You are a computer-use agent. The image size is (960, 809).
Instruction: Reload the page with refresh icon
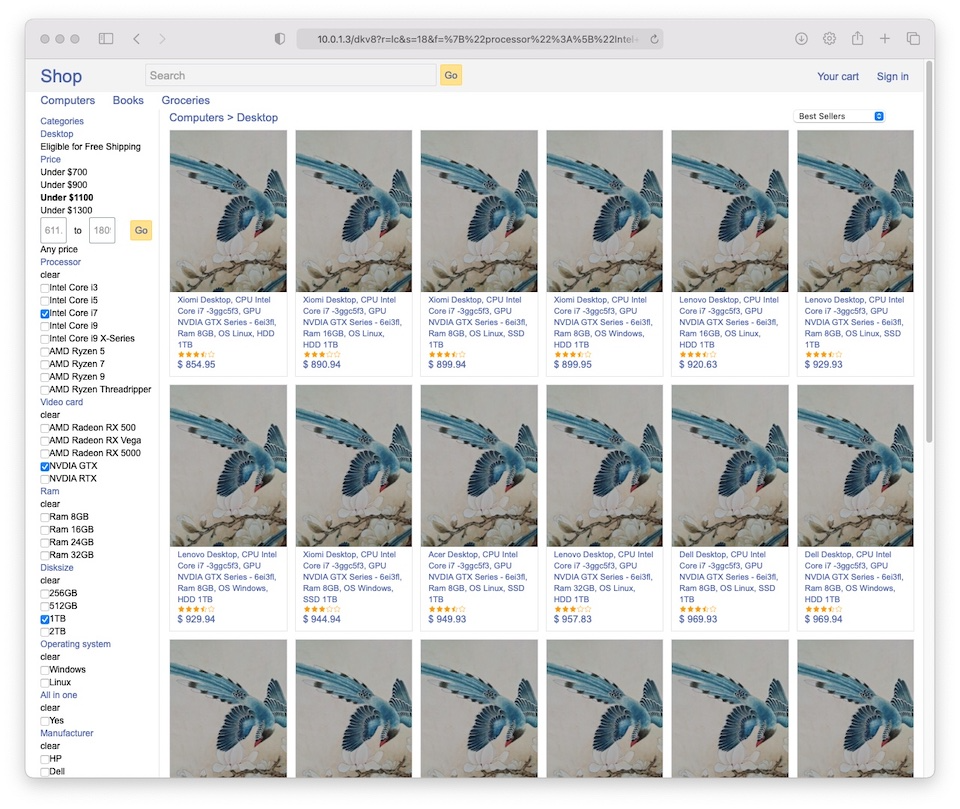tap(654, 39)
